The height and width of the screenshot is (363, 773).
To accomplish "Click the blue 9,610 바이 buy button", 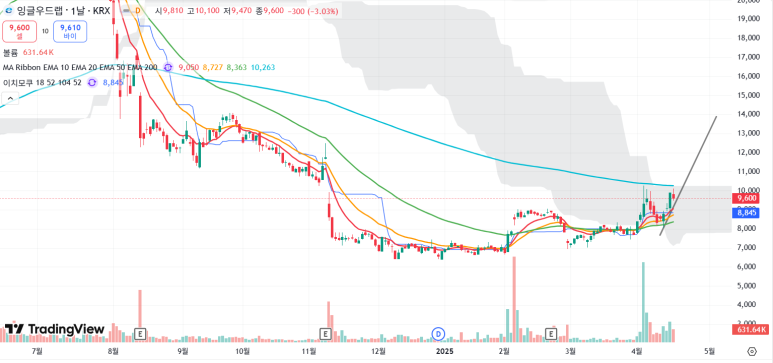I will pos(70,32).
